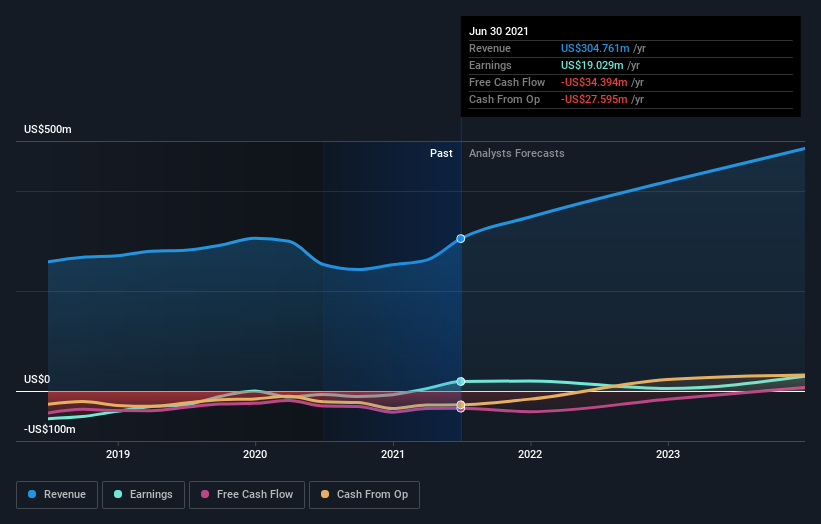
Task: Toggle the Free Cash Flow legend button
Action: 247,495
